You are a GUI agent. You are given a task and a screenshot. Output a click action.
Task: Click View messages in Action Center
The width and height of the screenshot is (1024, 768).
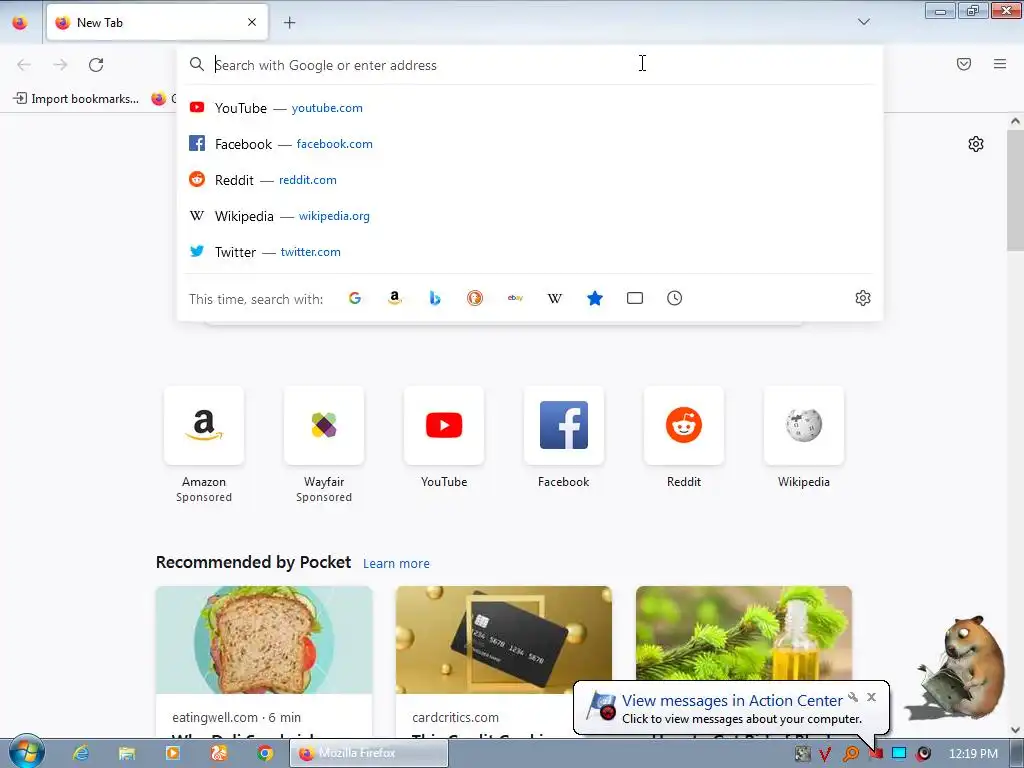732,701
